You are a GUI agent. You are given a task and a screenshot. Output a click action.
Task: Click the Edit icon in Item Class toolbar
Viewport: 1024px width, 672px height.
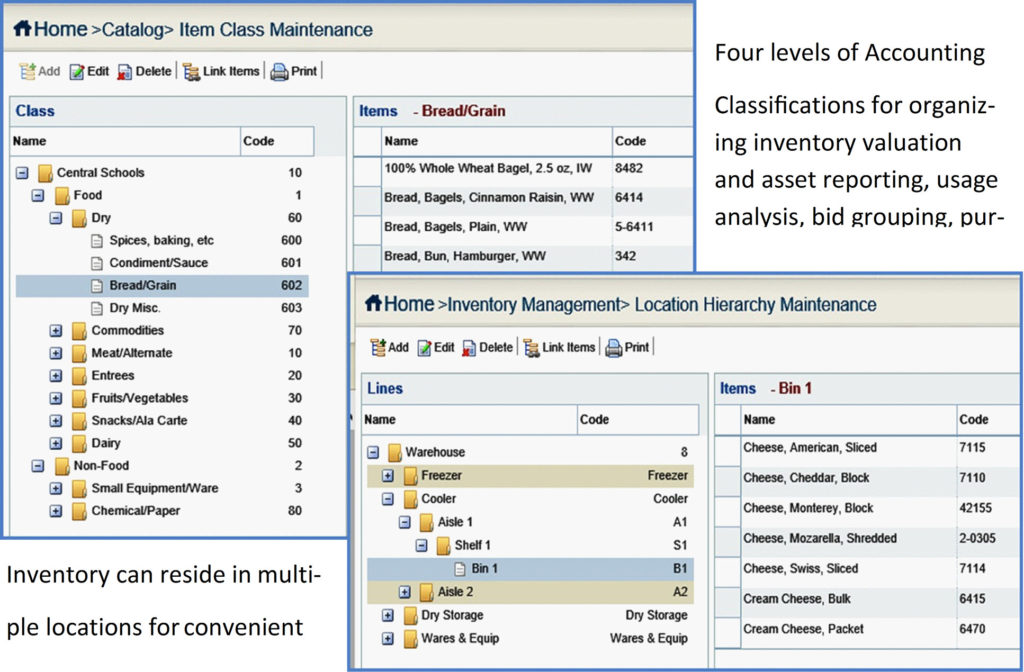pyautogui.click(x=76, y=72)
